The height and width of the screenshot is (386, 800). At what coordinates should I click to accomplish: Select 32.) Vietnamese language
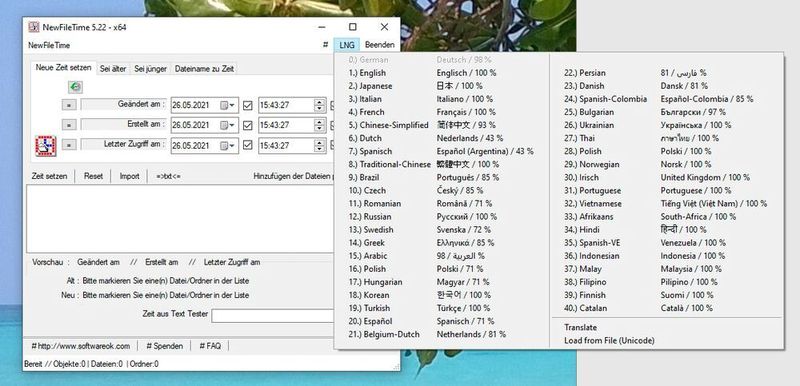(666, 203)
